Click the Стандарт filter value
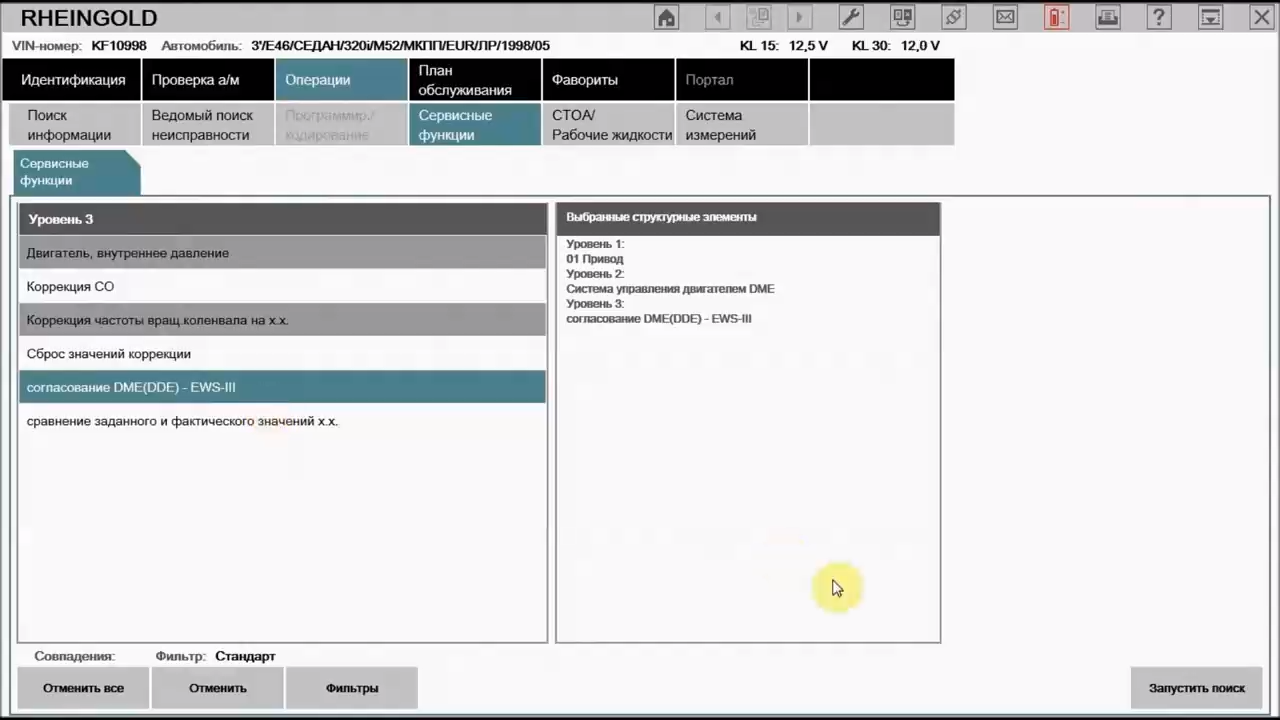 (245, 656)
